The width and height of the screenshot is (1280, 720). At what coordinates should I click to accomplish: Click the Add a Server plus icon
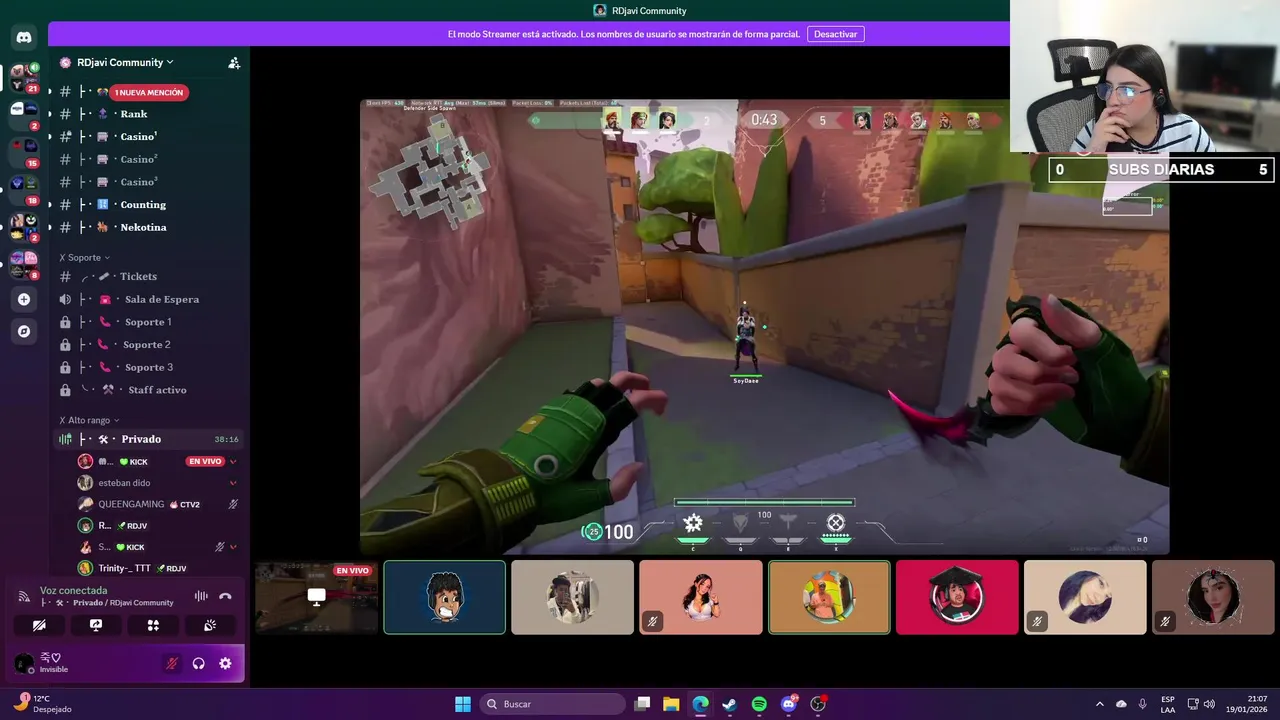24,299
